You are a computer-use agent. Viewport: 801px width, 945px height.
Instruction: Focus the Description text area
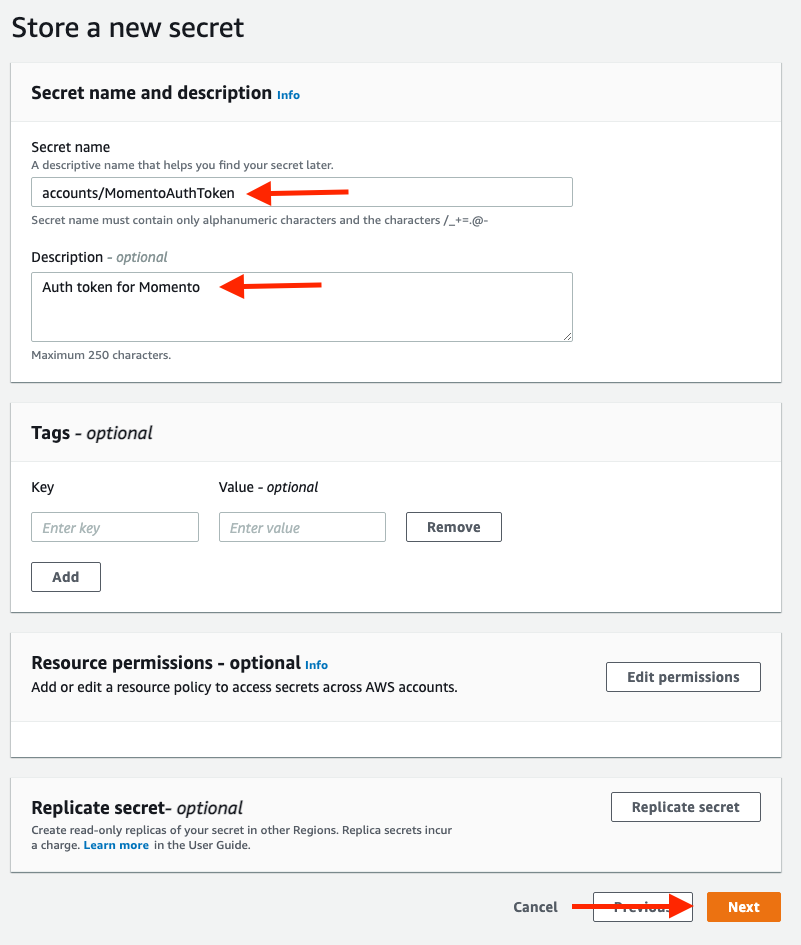(x=400, y=315)
